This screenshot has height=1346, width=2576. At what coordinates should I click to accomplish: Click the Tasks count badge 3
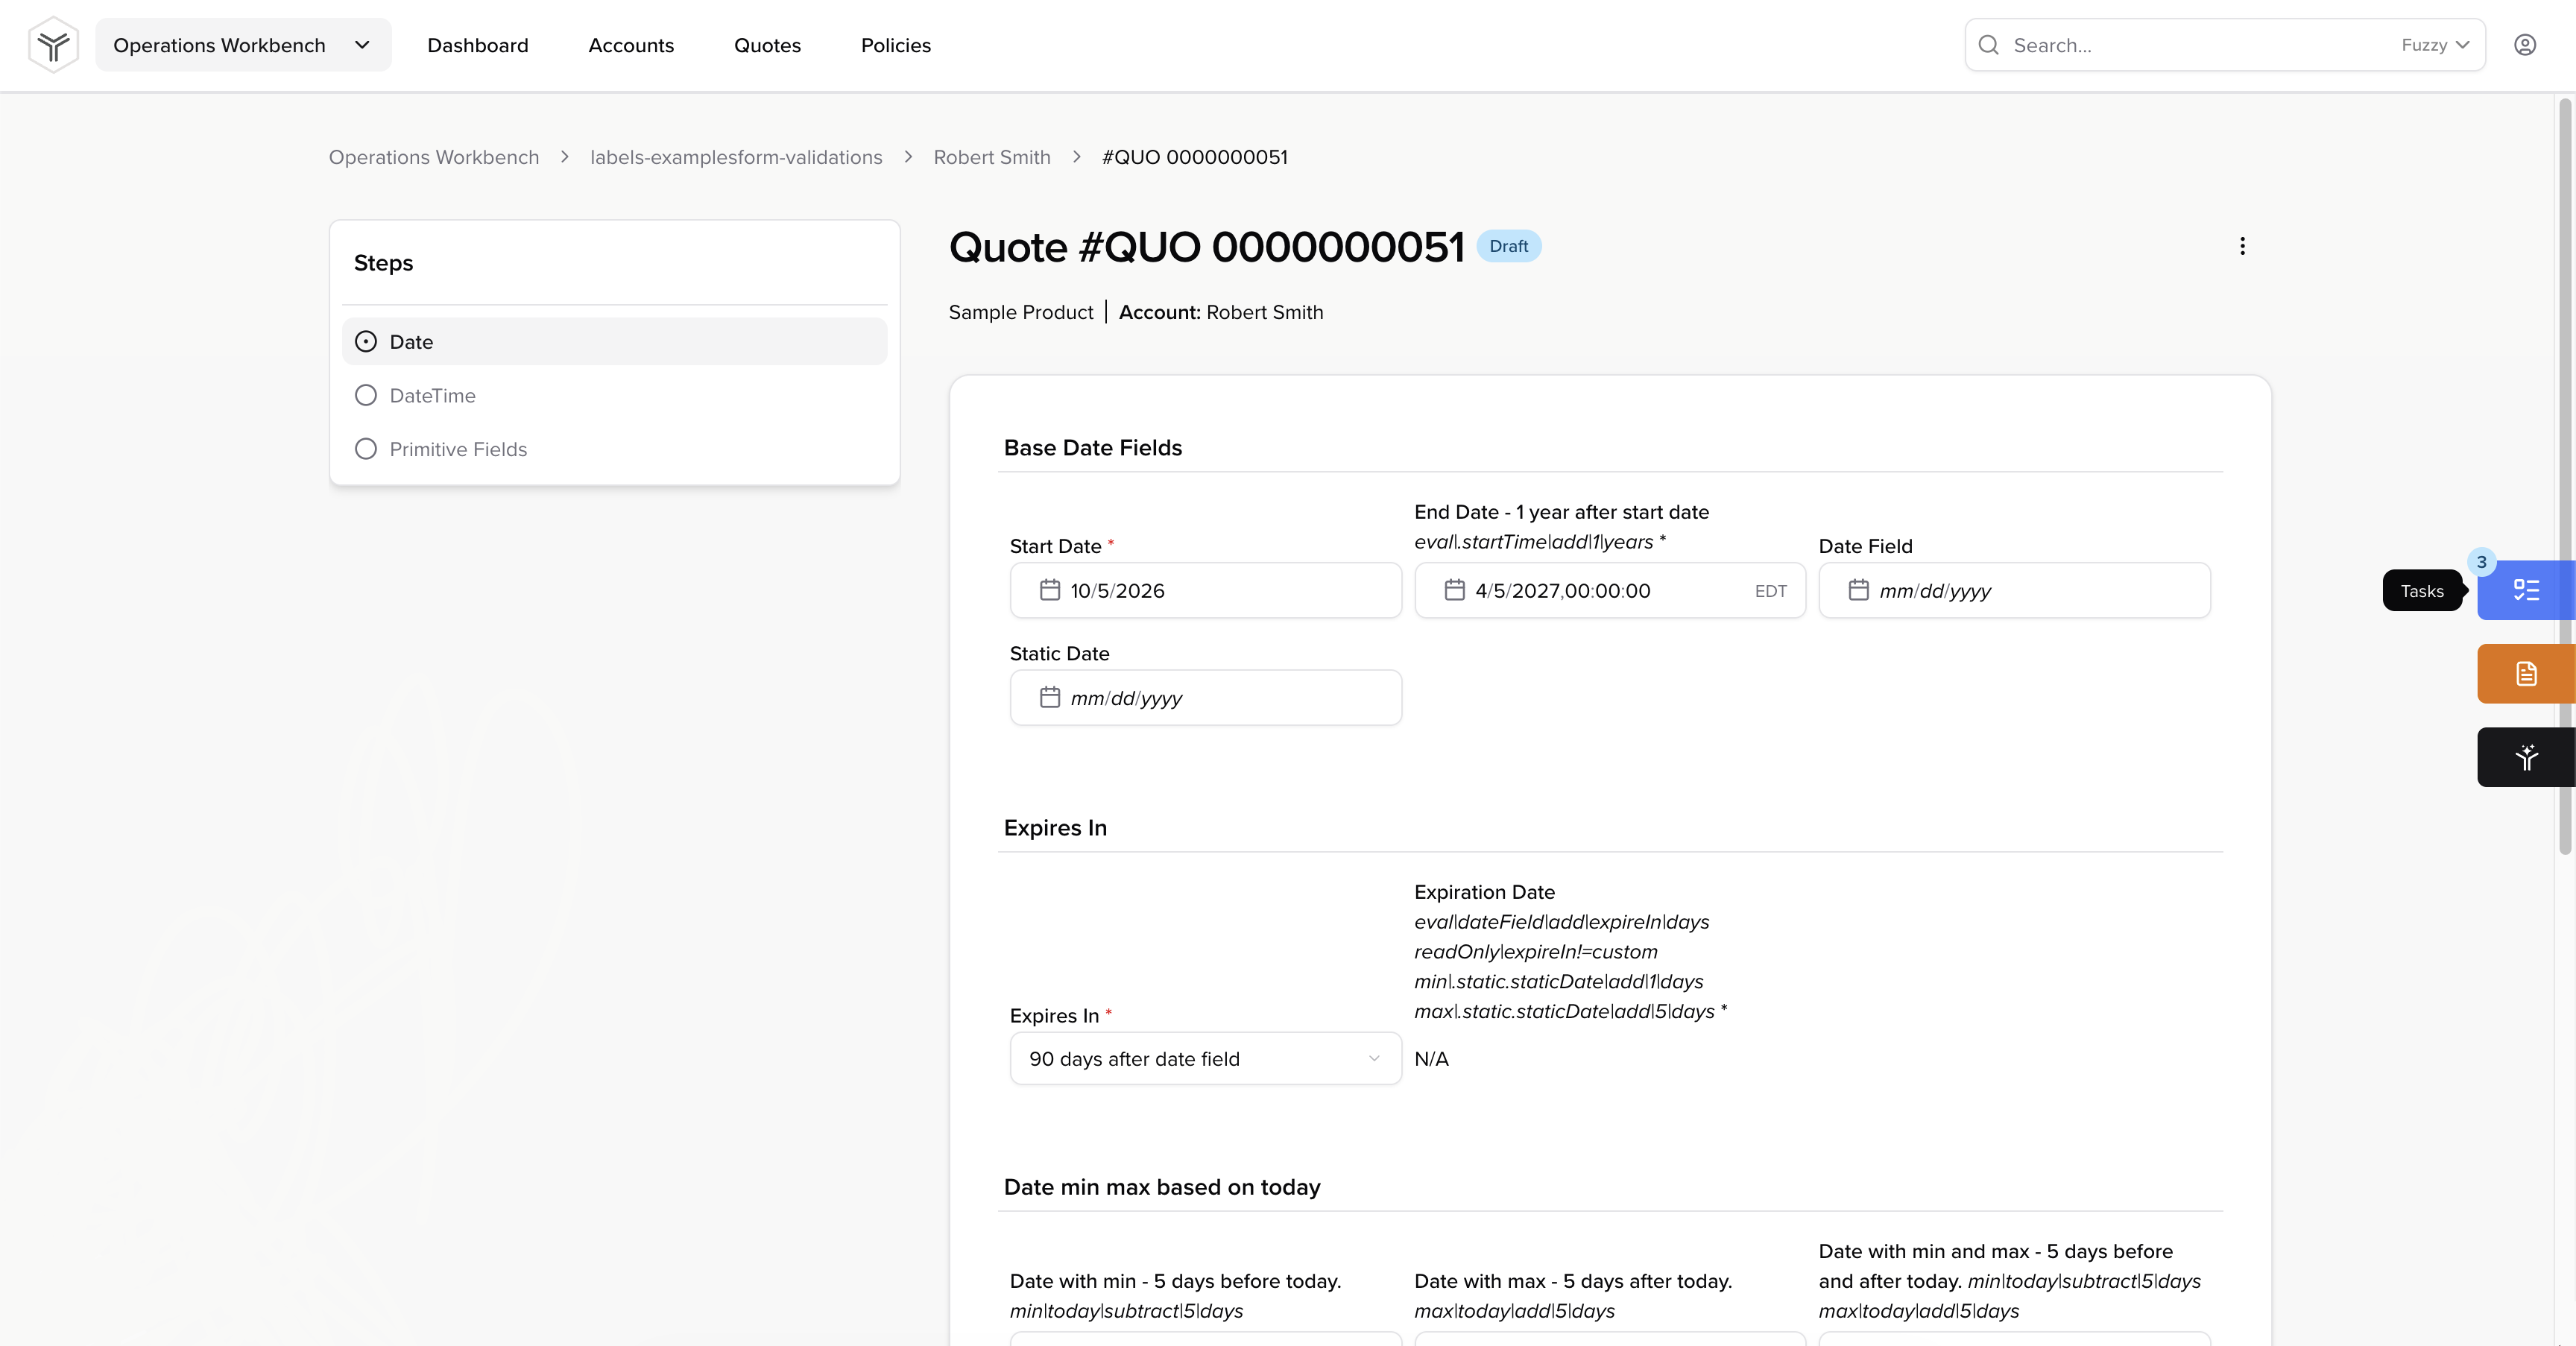2481,562
